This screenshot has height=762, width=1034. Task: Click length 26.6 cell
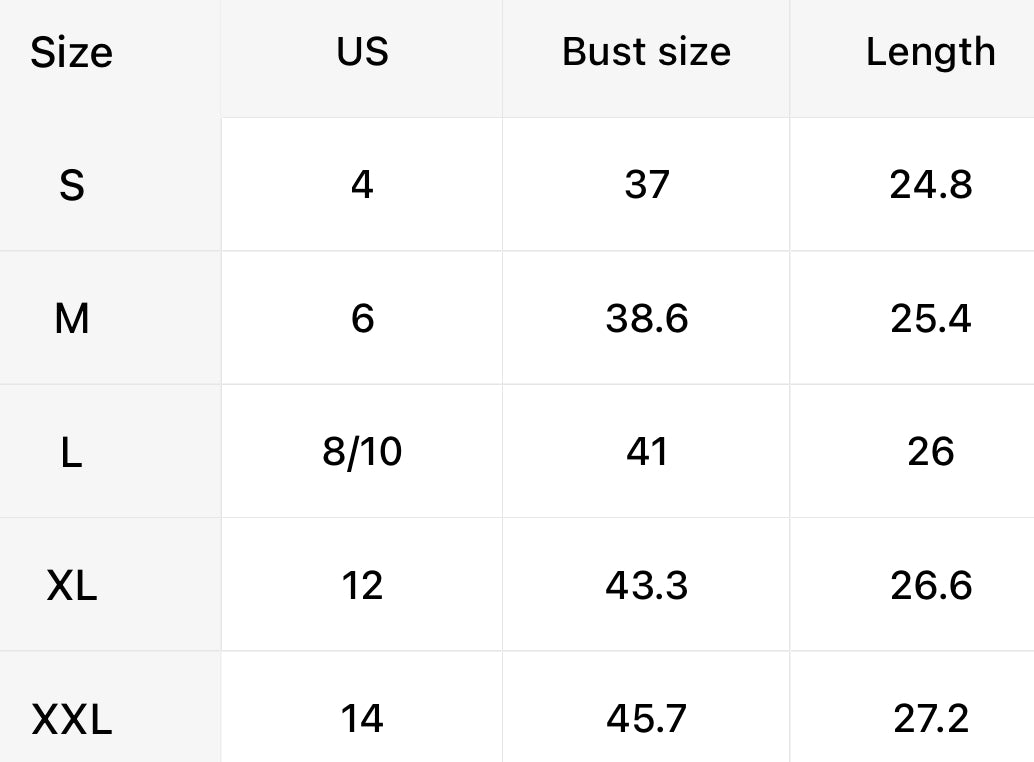(930, 585)
